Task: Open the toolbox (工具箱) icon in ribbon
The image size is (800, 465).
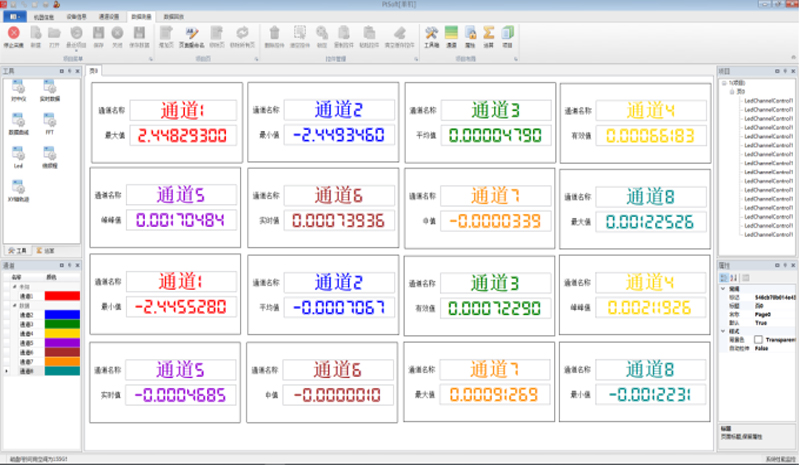Action: coord(432,36)
